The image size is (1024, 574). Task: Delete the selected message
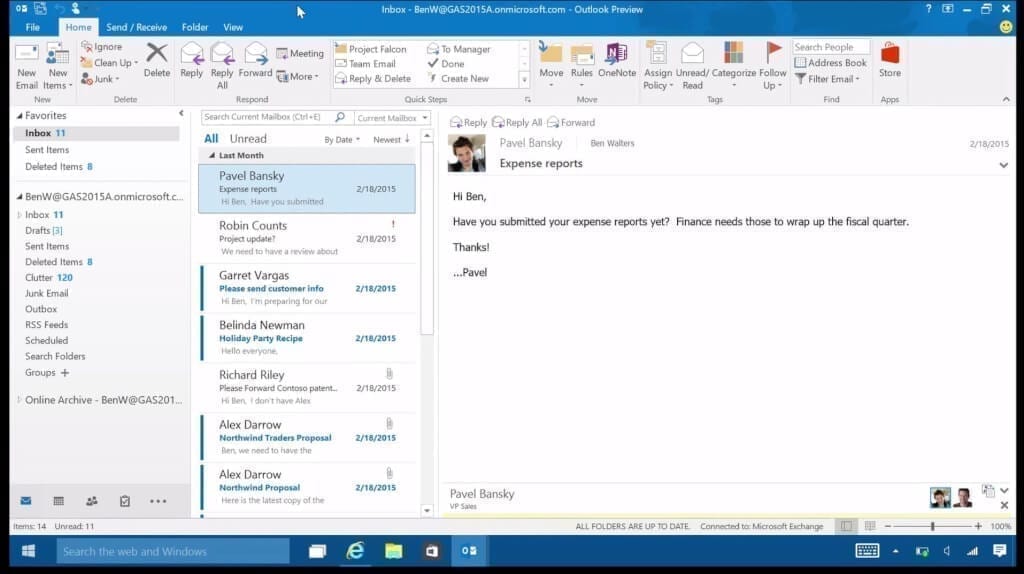tap(157, 60)
